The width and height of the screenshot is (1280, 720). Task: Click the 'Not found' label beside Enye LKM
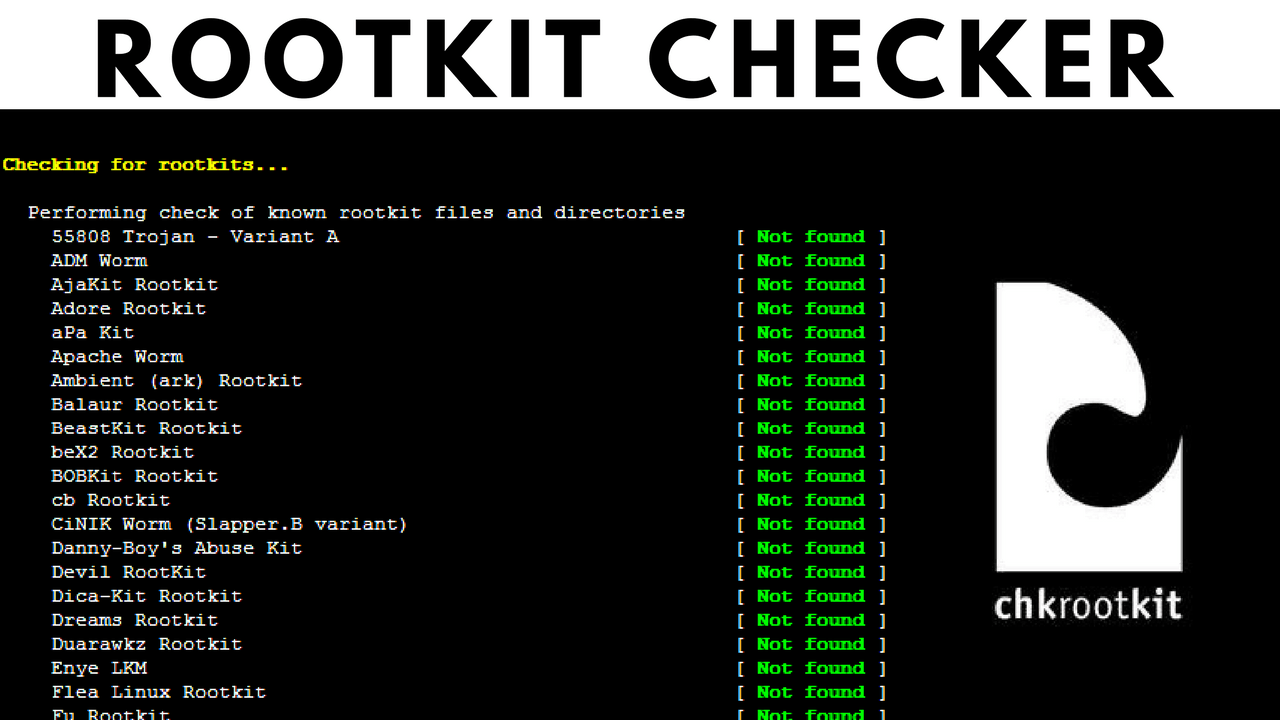pos(812,668)
